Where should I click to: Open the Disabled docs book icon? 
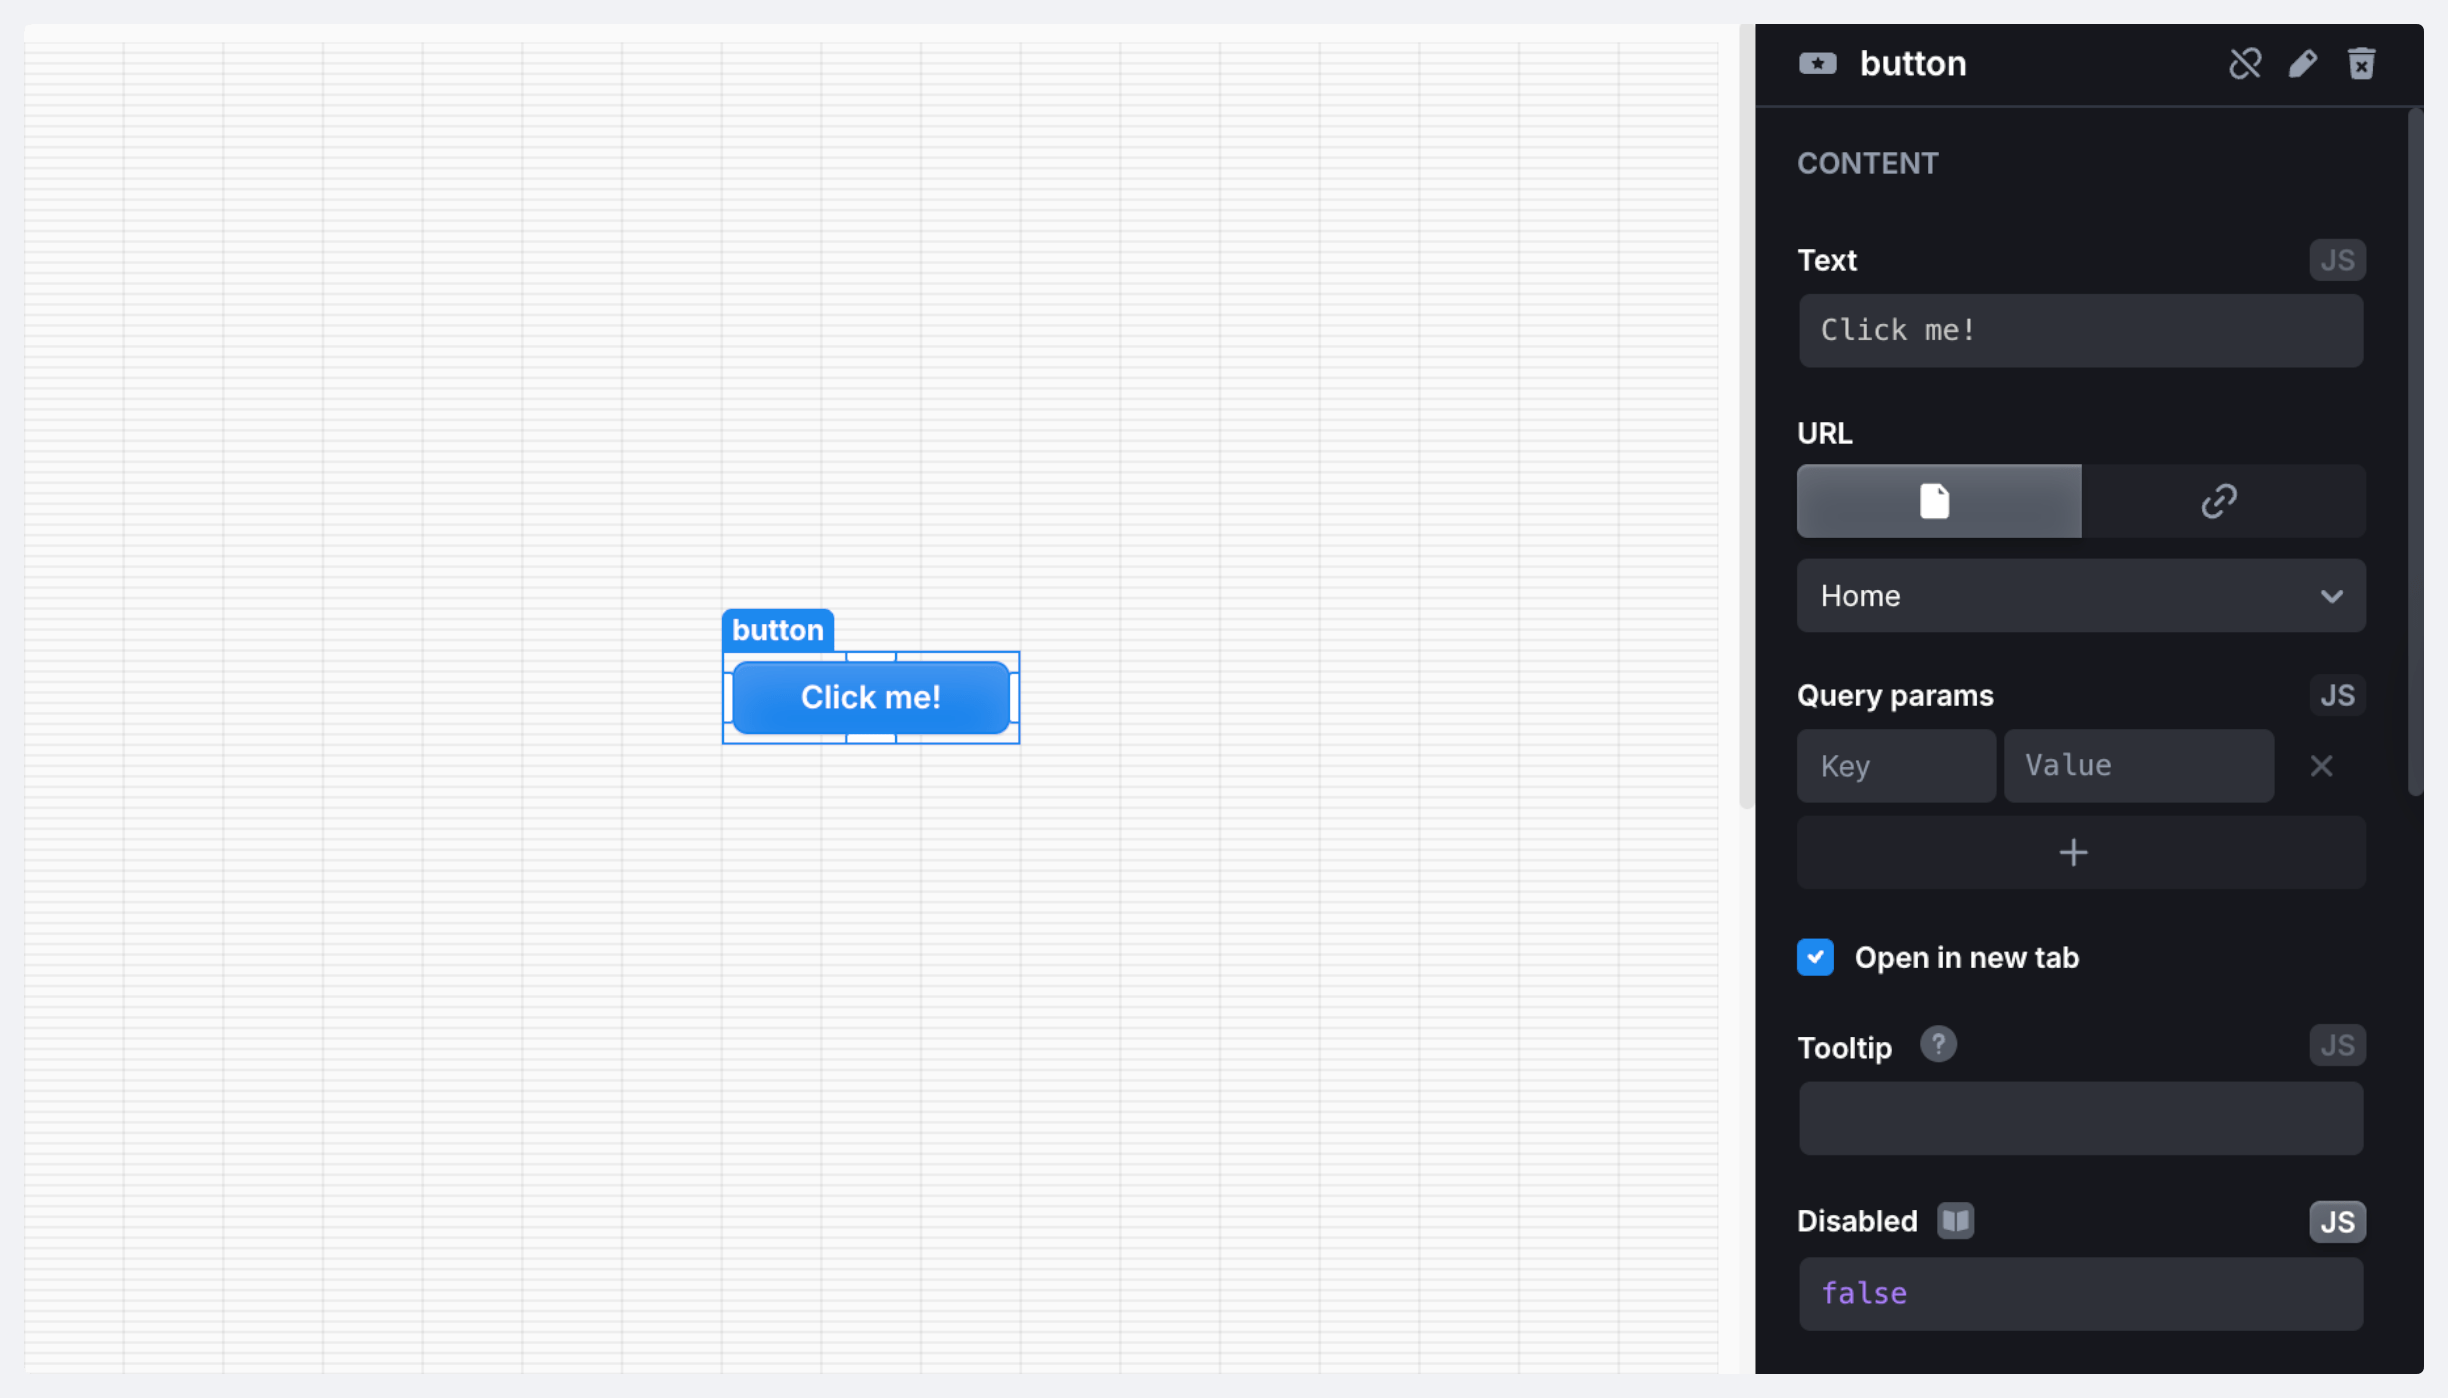pyautogui.click(x=1954, y=1221)
